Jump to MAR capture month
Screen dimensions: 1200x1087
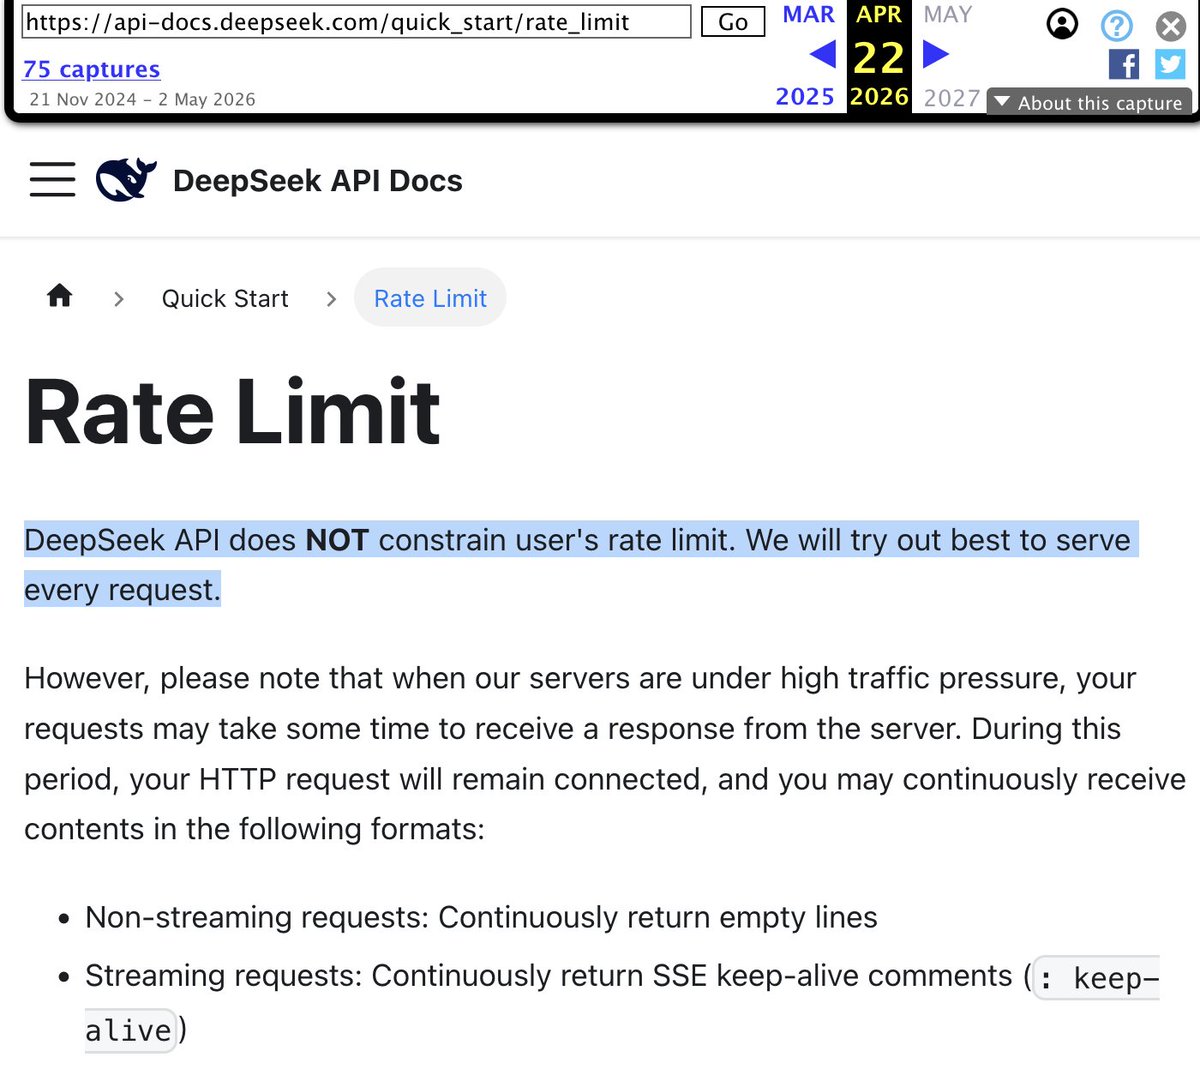click(x=808, y=15)
